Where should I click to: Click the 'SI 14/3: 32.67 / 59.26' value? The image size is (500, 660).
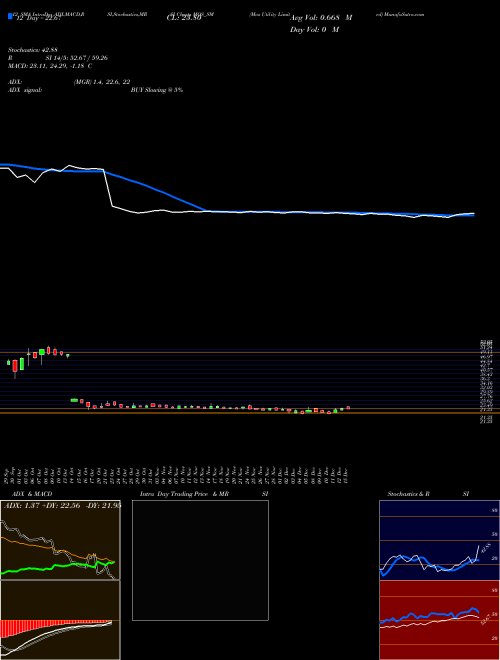77,58
